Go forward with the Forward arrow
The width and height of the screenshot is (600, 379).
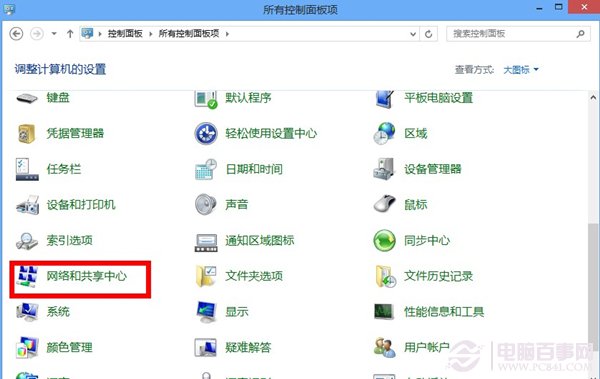point(37,34)
